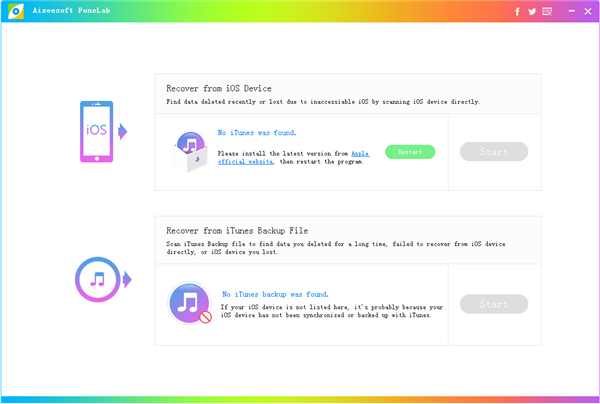This screenshot has height=404, width=600.
Task: Close the FoneLab window
Action: click(588, 11)
